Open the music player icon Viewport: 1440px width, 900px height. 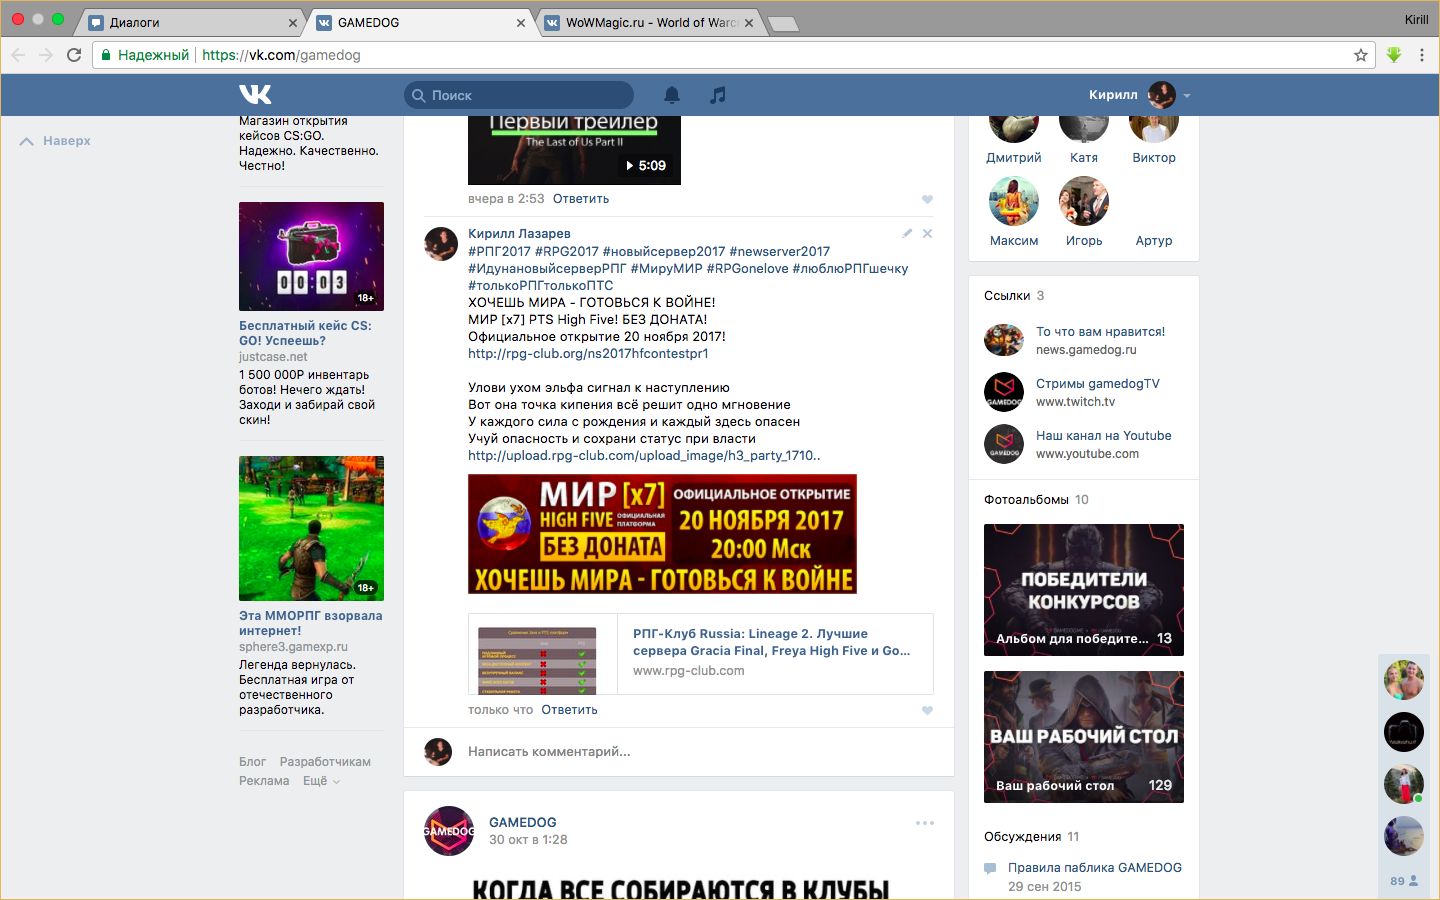pyautogui.click(x=717, y=95)
